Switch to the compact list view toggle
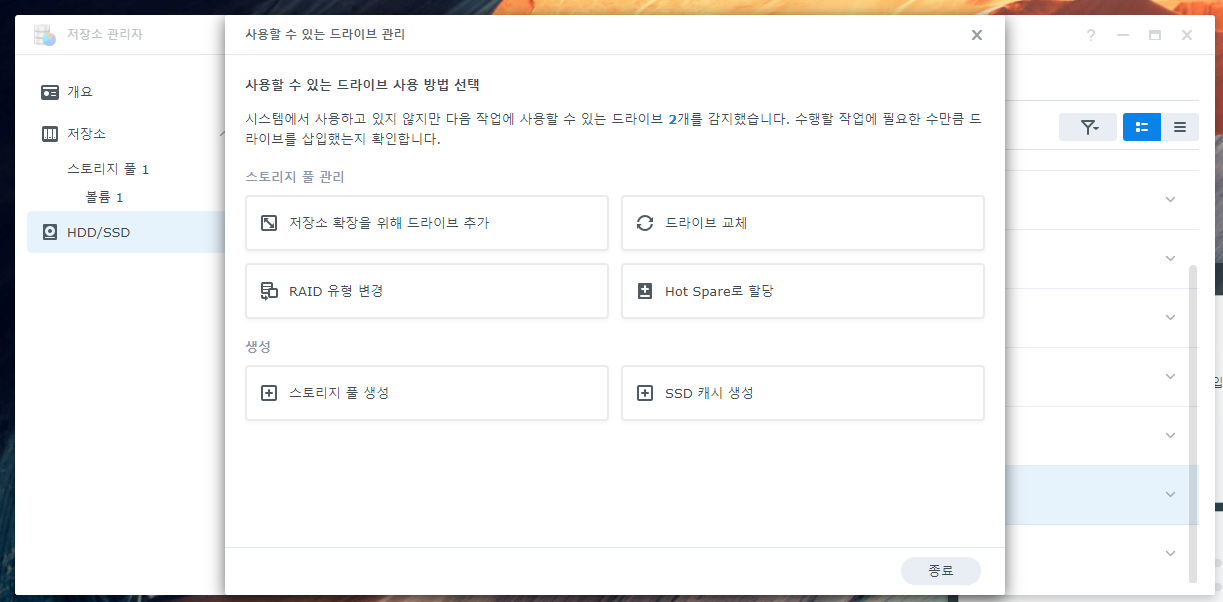The width and height of the screenshot is (1223, 602). (1180, 127)
